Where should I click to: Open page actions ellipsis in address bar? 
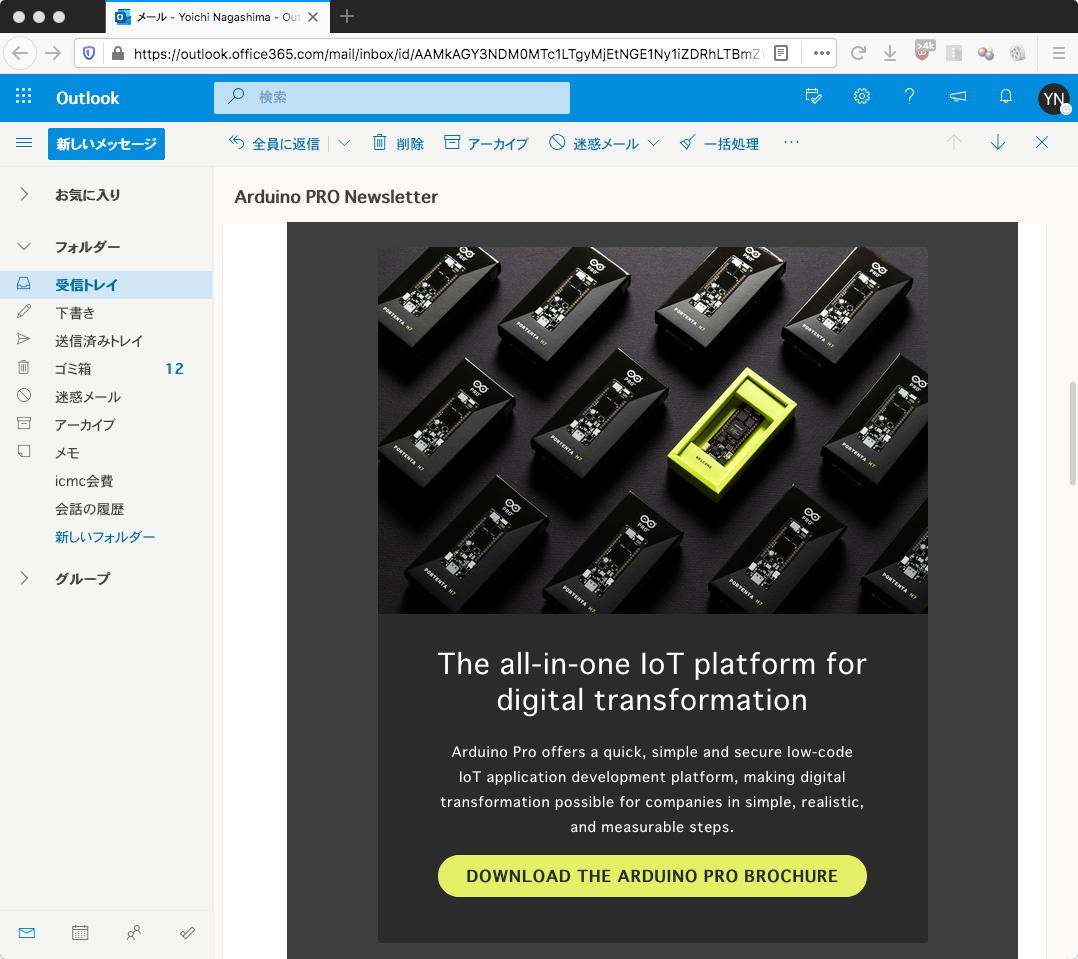coord(822,53)
